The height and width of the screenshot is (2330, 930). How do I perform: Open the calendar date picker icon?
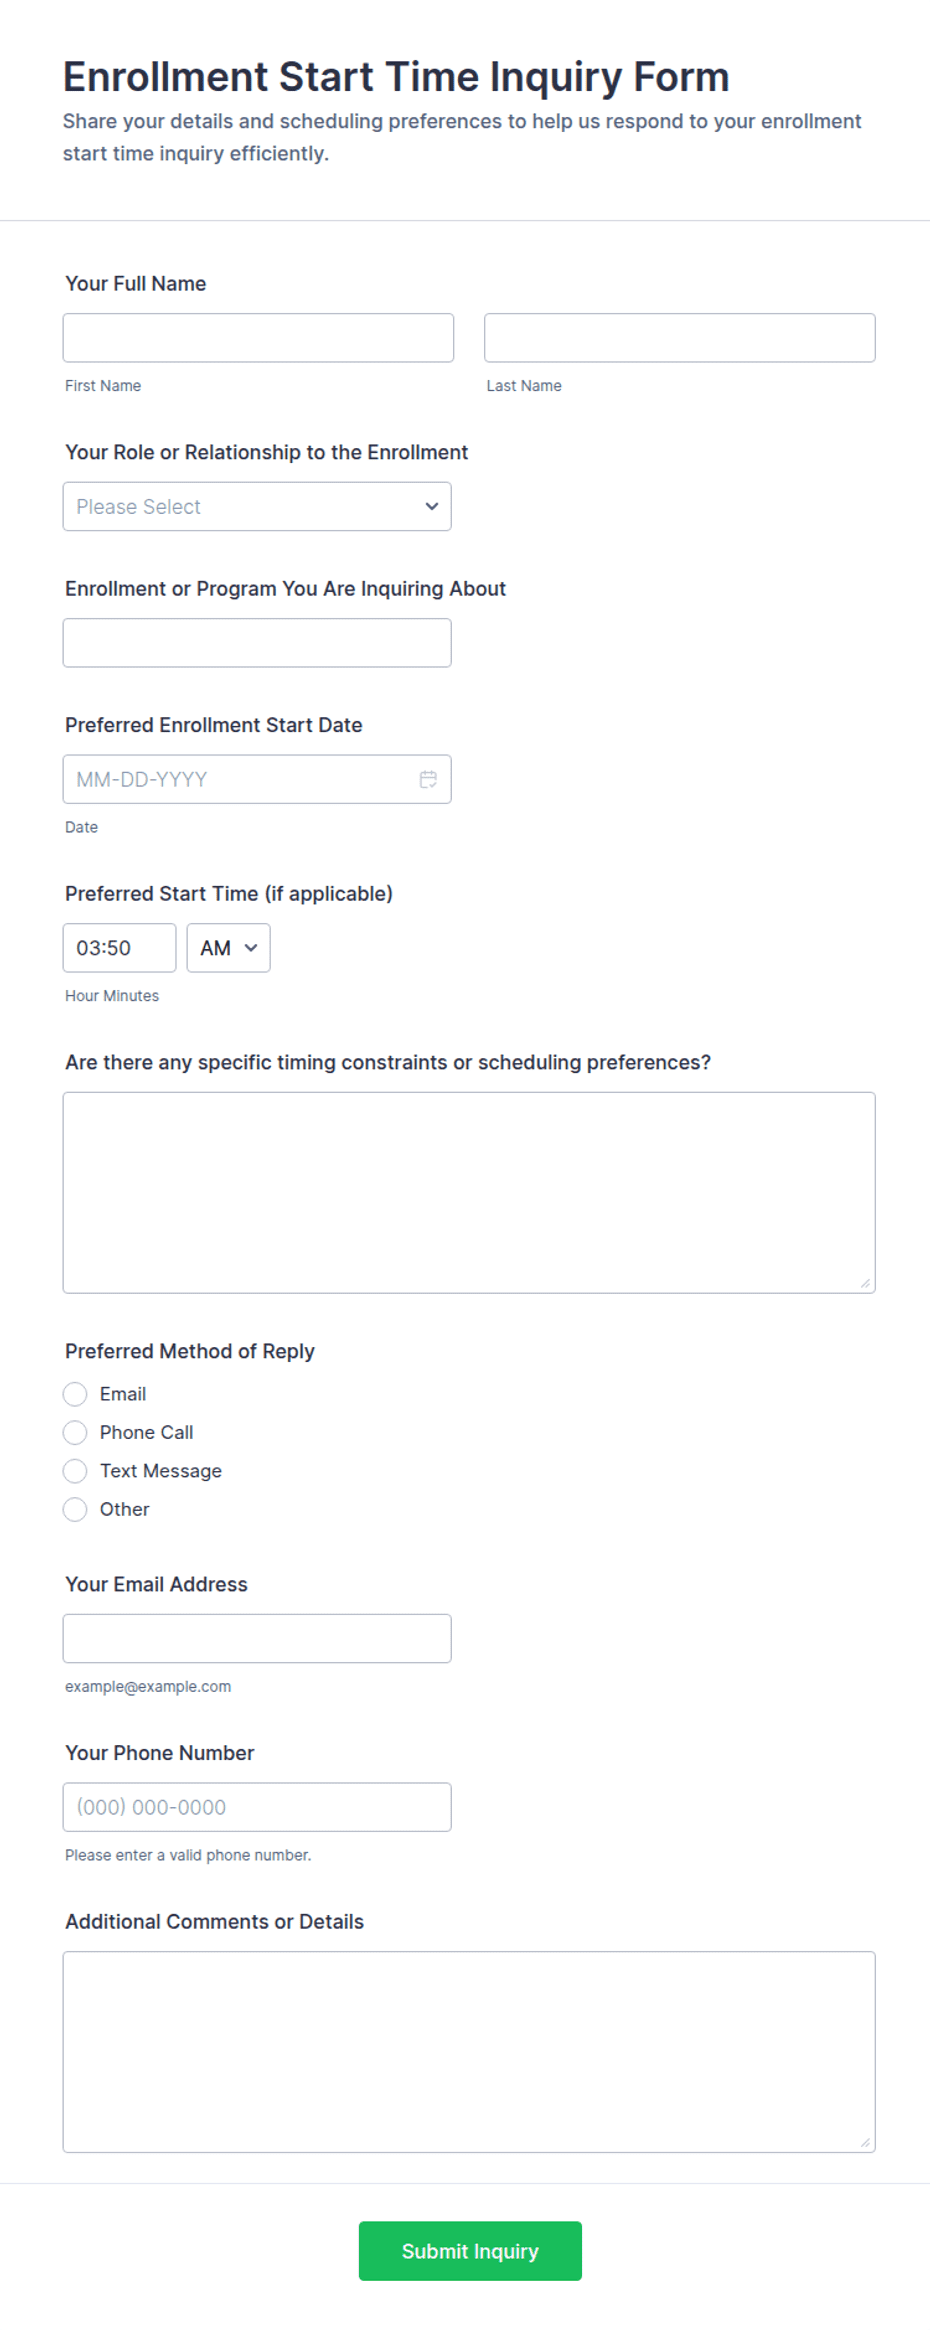[x=428, y=779]
